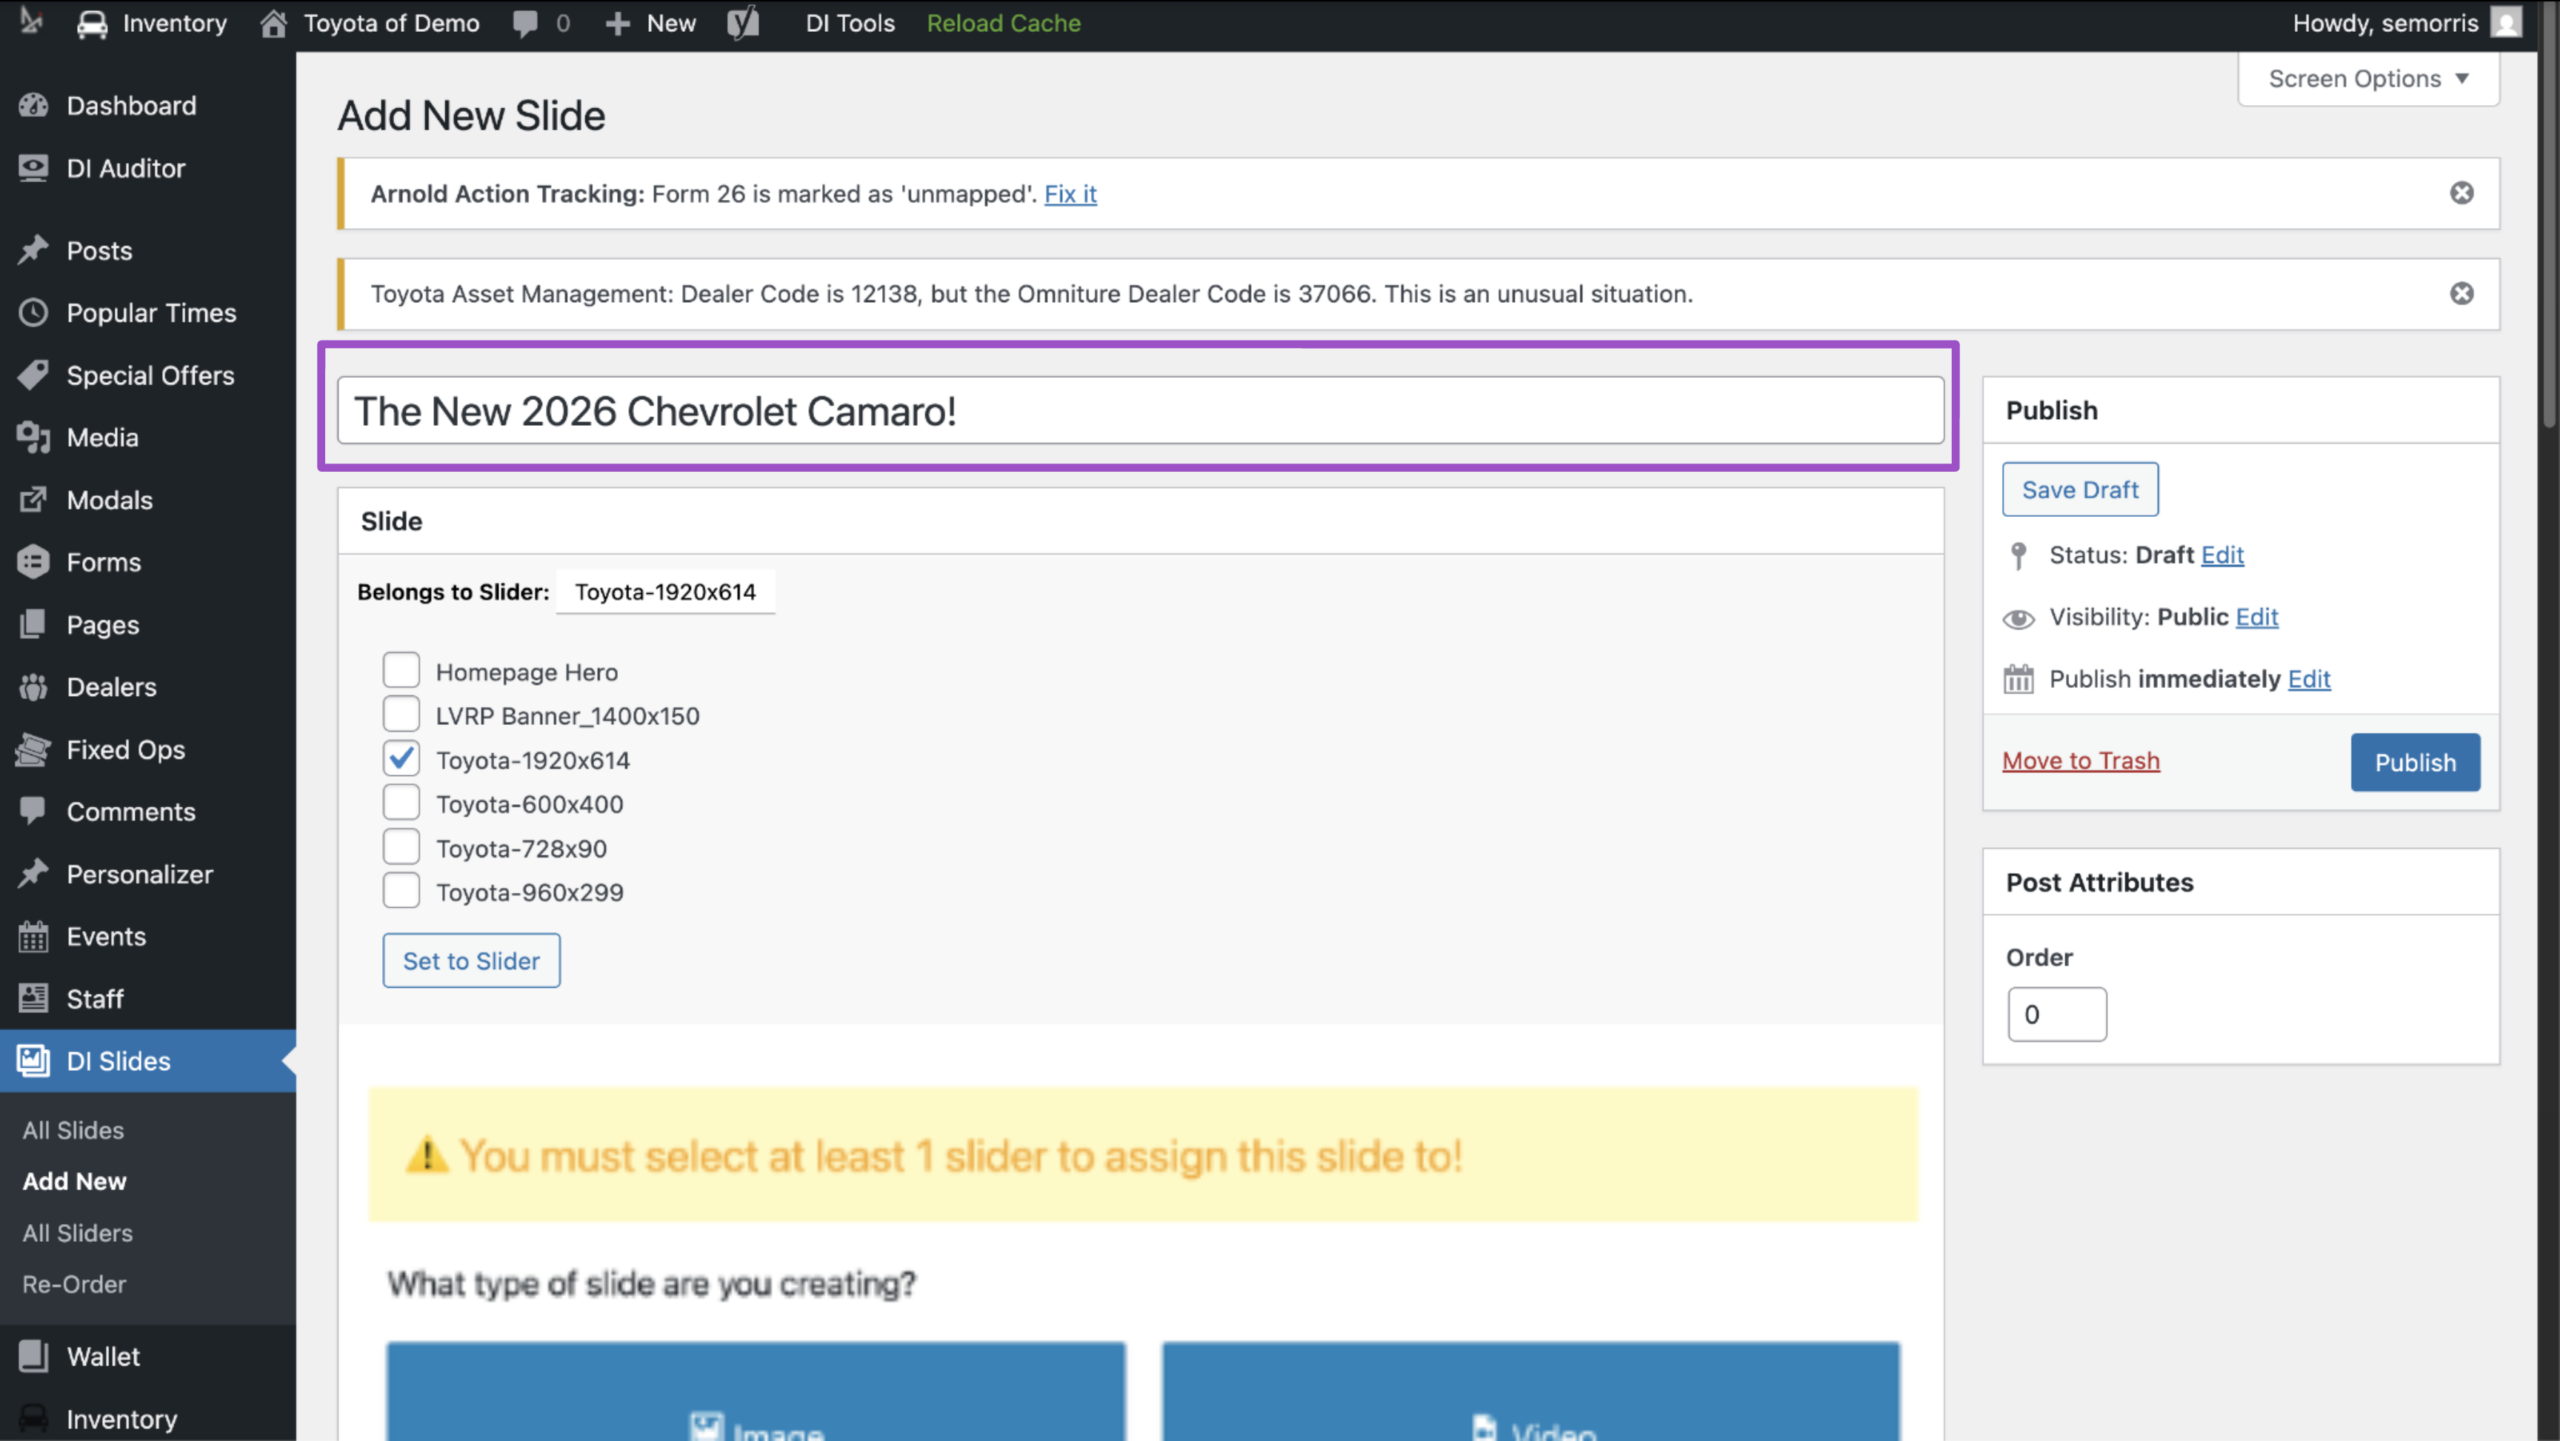This screenshot has height=1441, width=2560.
Task: Click the comments bubble icon in admin bar
Action: tap(525, 23)
